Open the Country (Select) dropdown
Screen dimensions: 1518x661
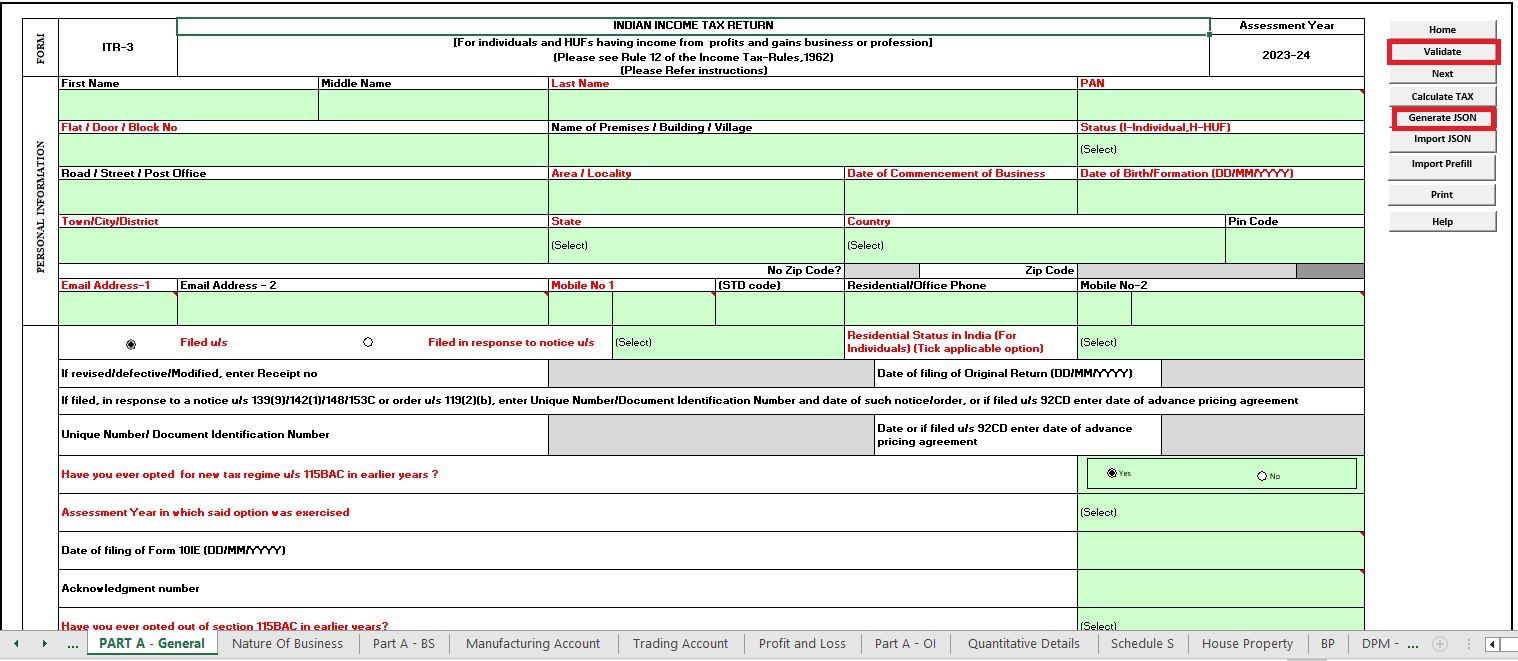pos(1035,245)
